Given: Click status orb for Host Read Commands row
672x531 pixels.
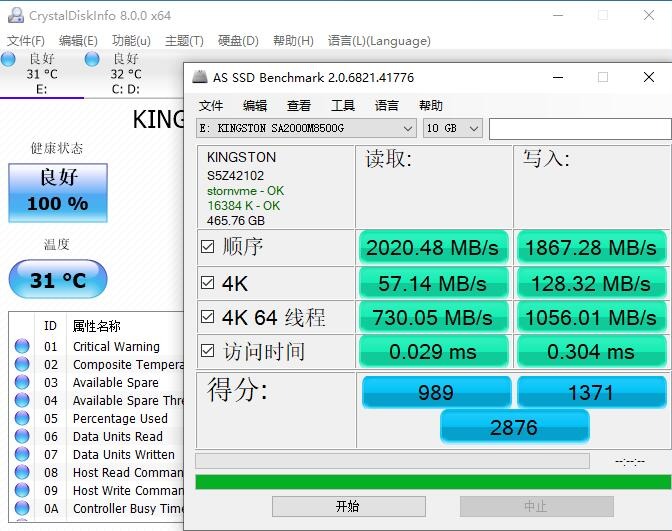Looking at the screenshot, I should coord(22,472).
